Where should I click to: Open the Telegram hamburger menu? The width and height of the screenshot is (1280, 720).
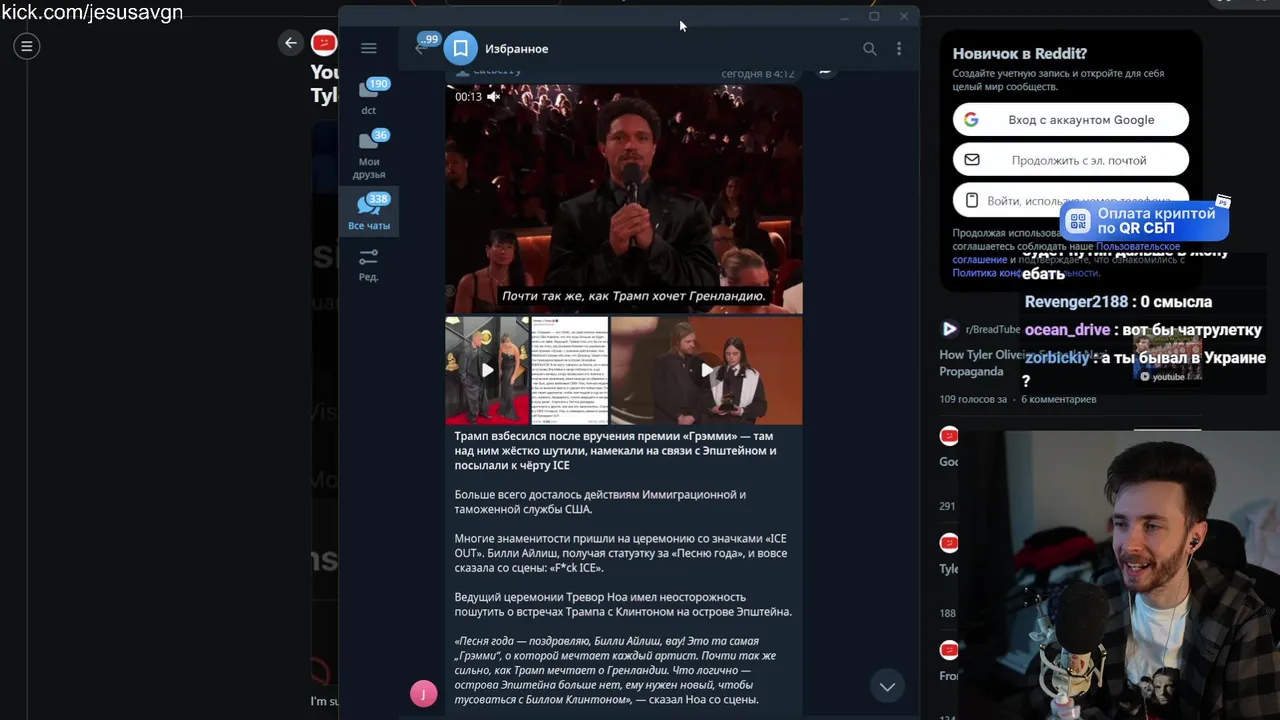tap(368, 48)
